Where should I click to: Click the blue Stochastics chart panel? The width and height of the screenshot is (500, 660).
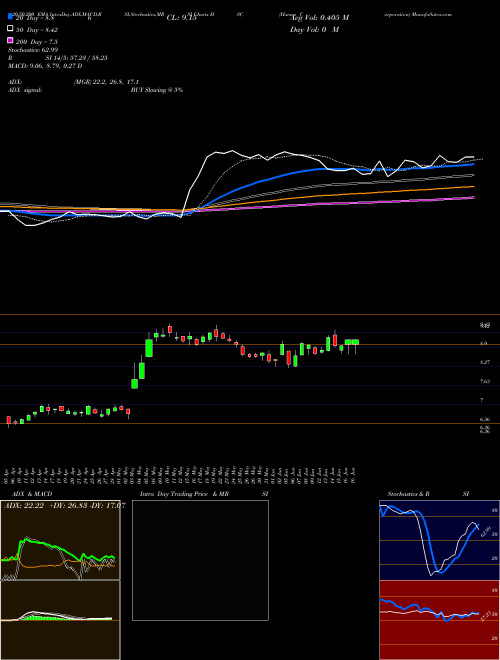pyautogui.click(x=439, y=540)
